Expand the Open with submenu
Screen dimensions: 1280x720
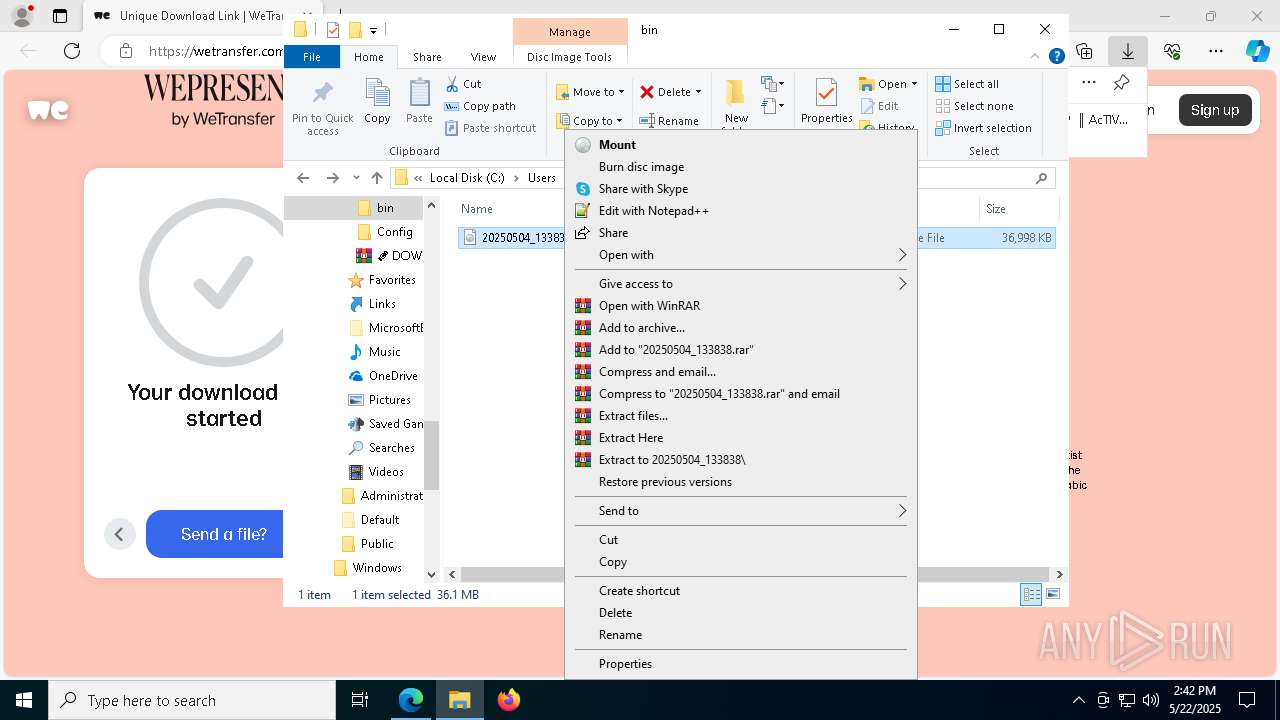[741, 255]
